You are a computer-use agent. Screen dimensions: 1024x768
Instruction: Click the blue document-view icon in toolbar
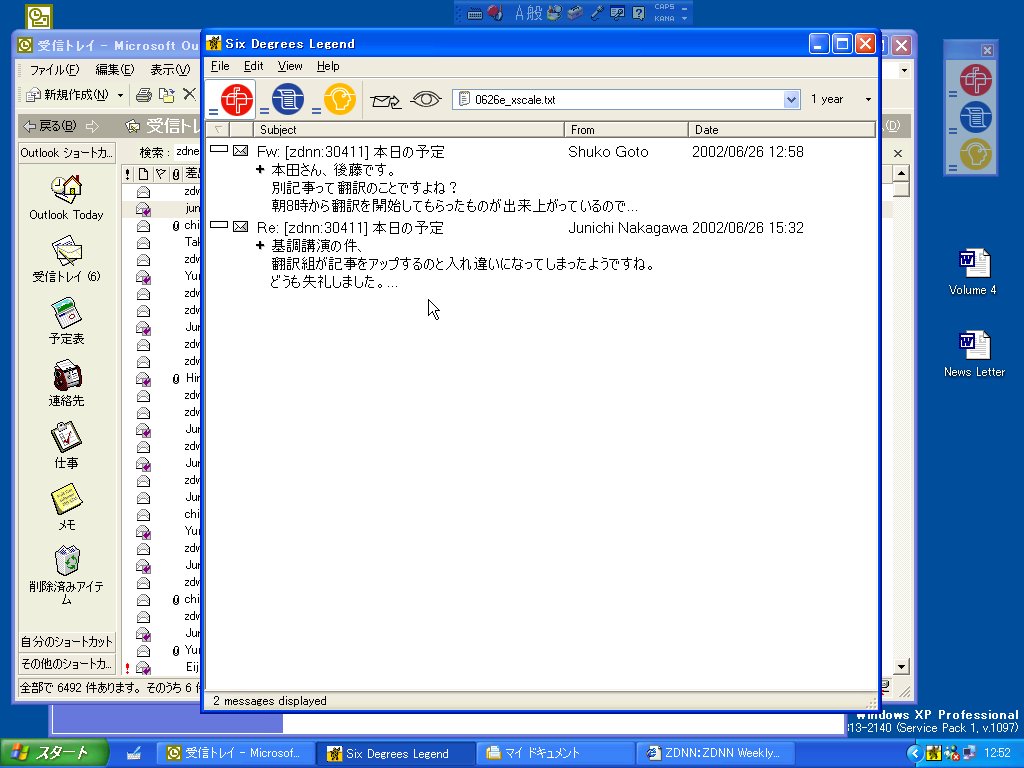coord(288,99)
